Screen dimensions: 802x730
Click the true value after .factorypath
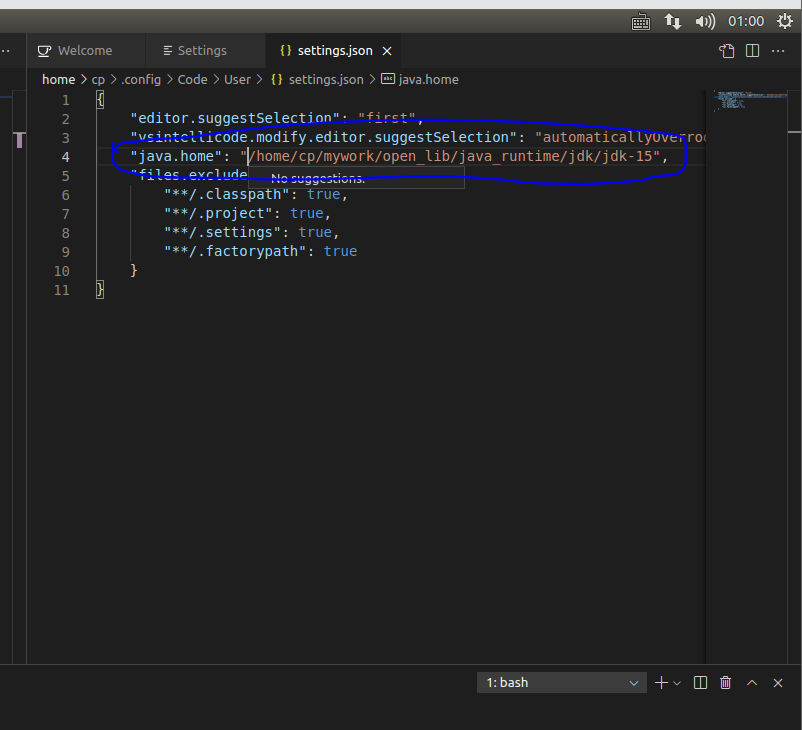[340, 251]
